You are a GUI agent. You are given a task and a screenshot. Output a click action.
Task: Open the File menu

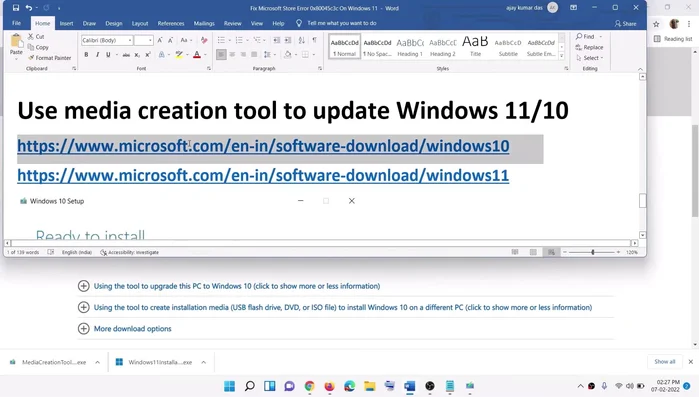tap(16, 23)
